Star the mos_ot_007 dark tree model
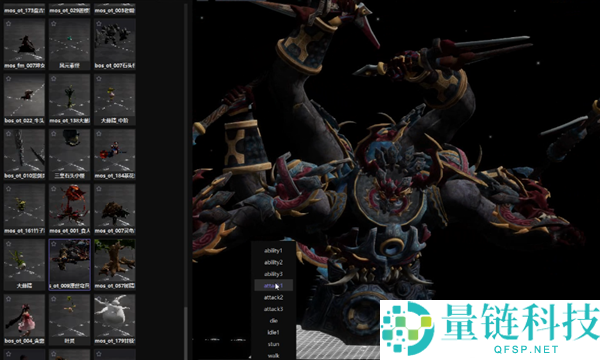600x360 pixels. click(x=99, y=189)
